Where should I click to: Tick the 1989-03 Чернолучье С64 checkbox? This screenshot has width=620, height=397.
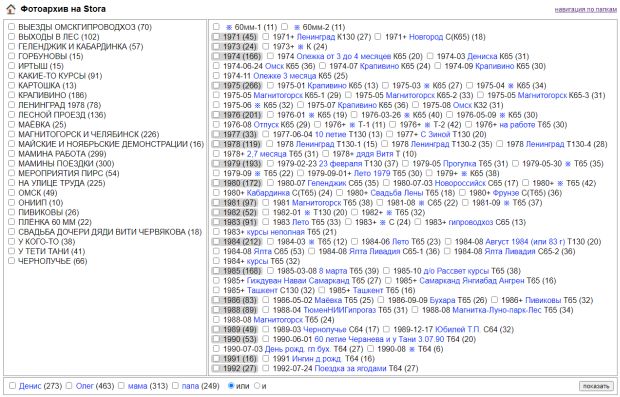tap(266, 329)
